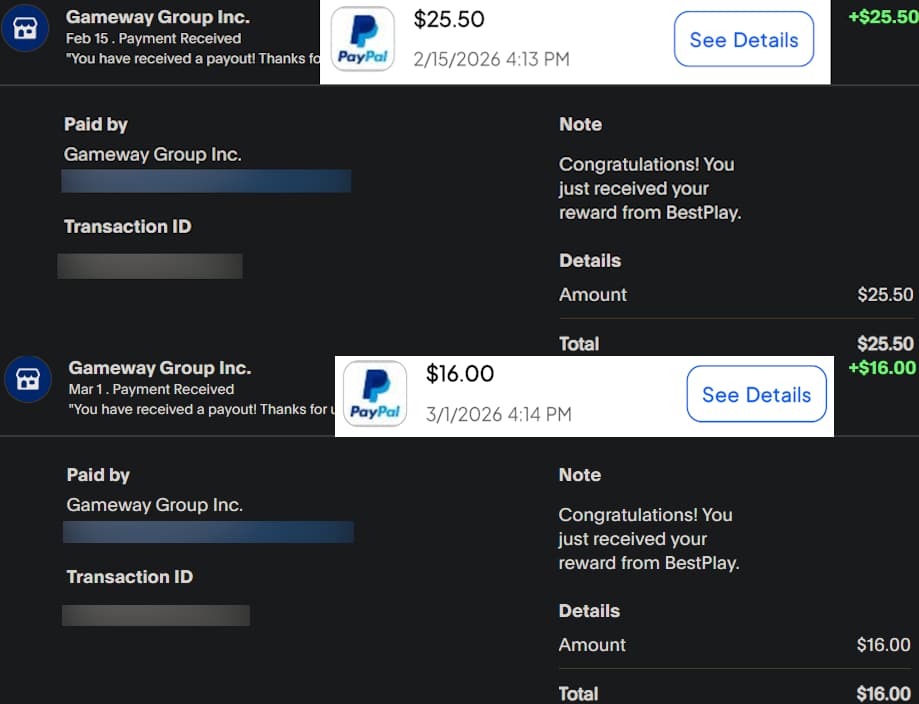
Task: Click the green +$25.50 amount
Action: coord(882,17)
